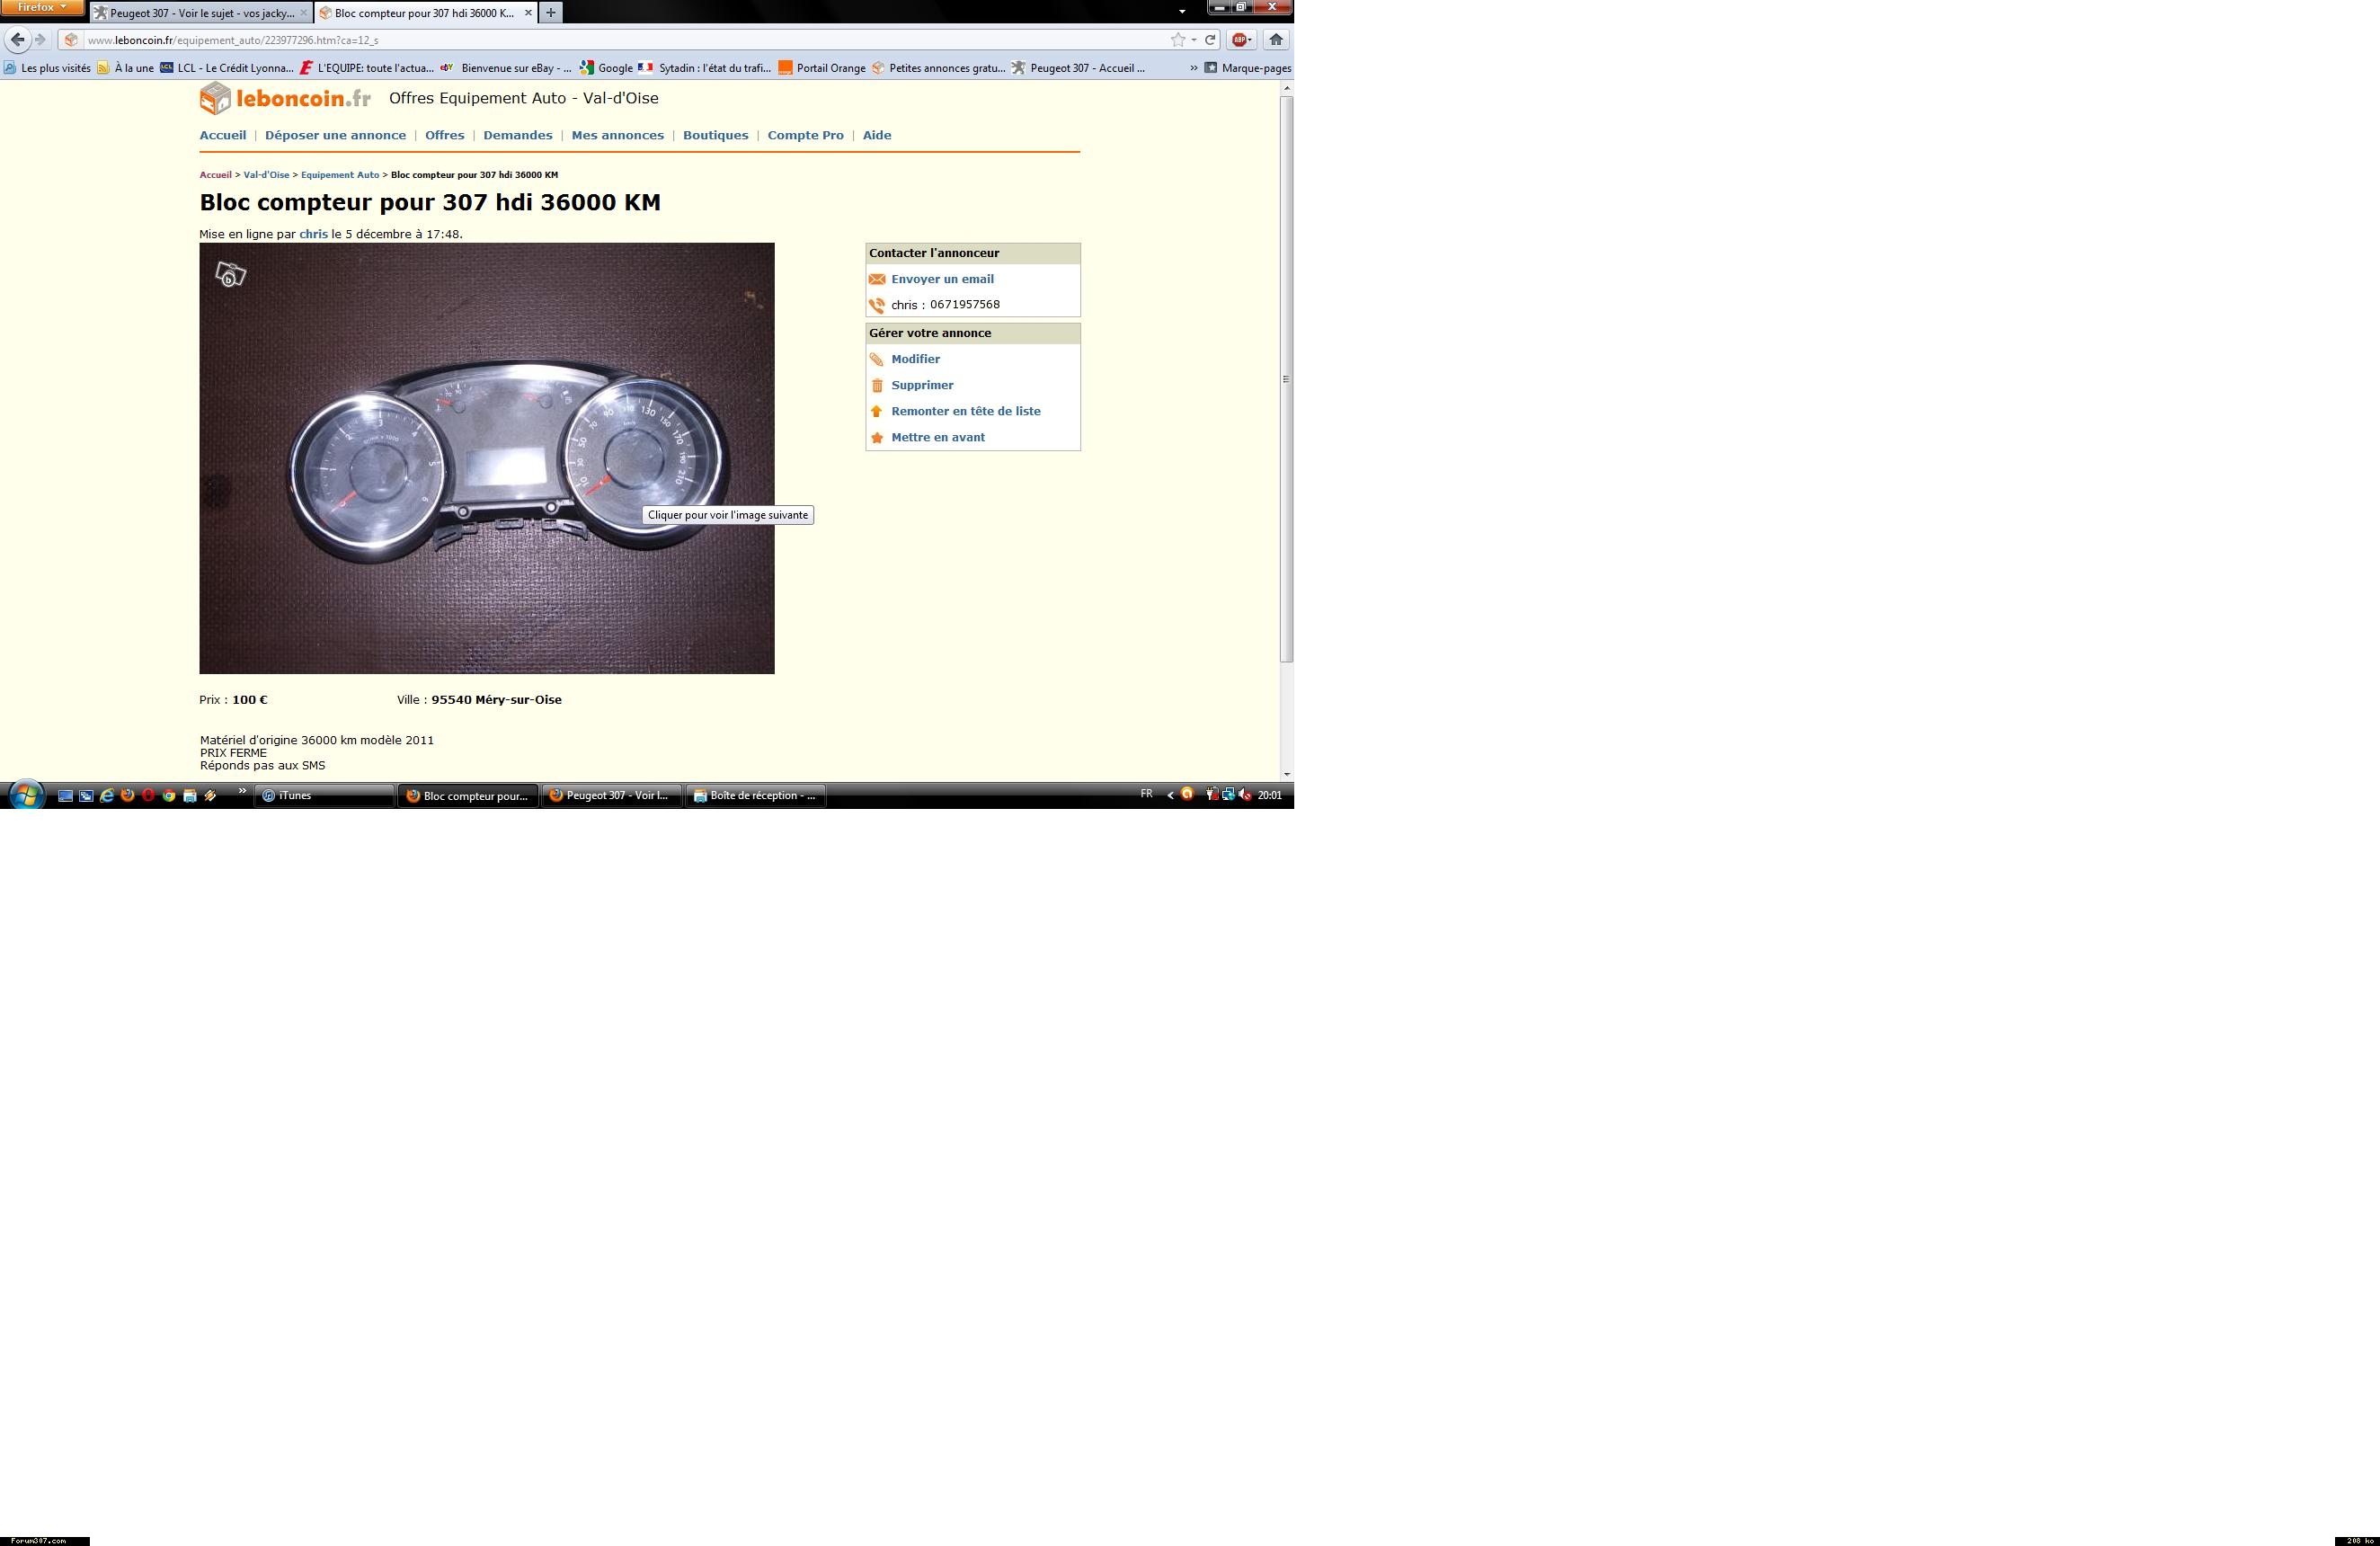Open the browser home page icon
The width and height of the screenshot is (2380, 1546).
(x=1276, y=40)
